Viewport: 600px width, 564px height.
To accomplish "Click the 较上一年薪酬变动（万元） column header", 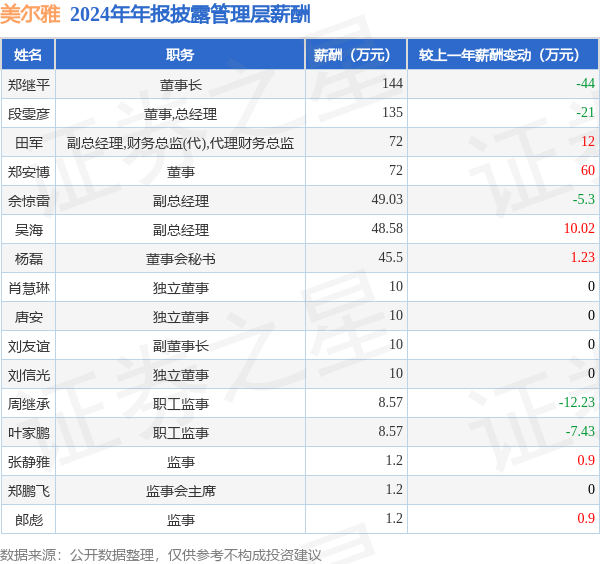I will pyautogui.click(x=503, y=55).
